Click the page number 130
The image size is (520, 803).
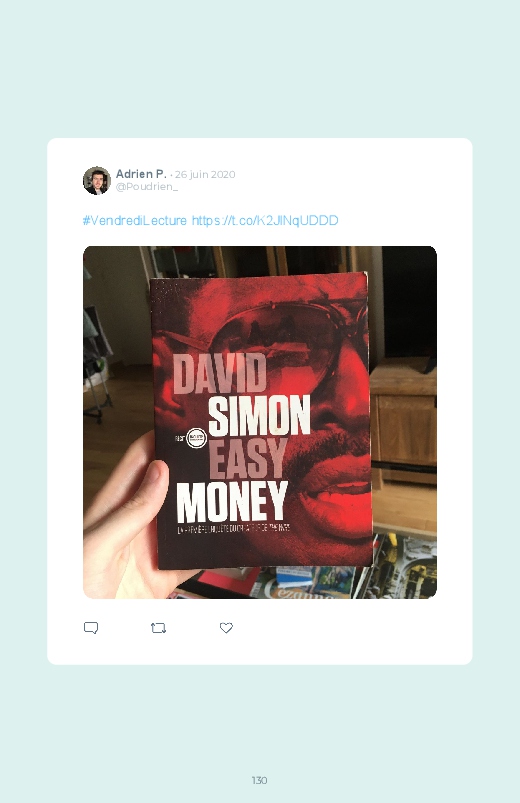tap(259, 780)
